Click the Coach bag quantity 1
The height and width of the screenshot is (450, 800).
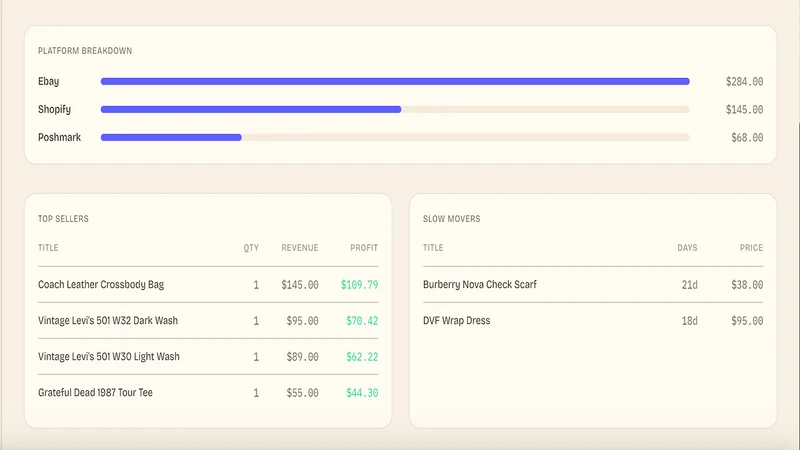click(x=256, y=285)
